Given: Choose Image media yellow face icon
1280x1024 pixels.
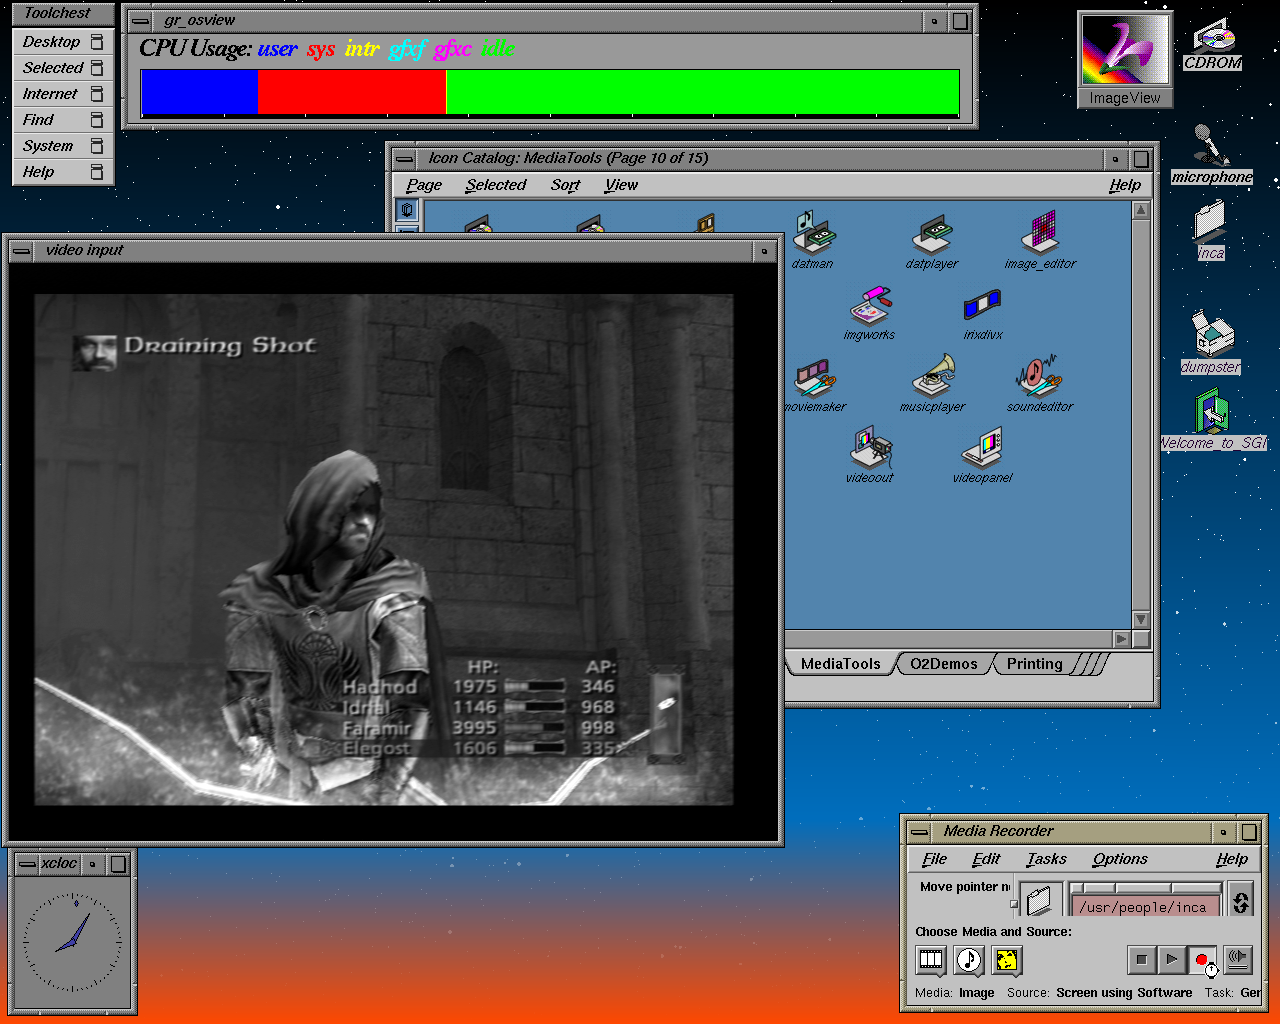Looking at the screenshot, I should 1006,960.
